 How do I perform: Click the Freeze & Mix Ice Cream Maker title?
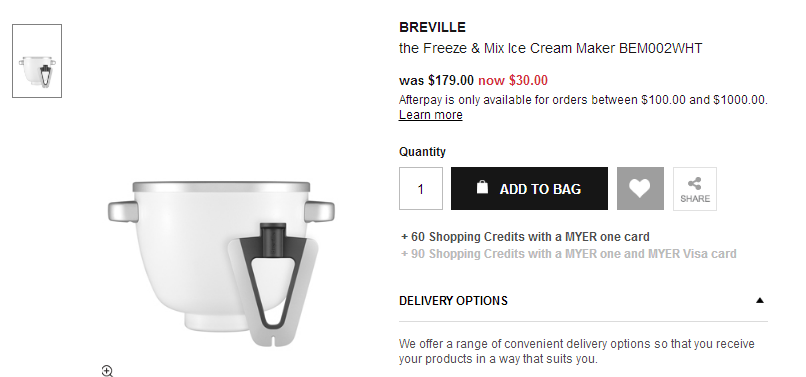[x=551, y=48]
